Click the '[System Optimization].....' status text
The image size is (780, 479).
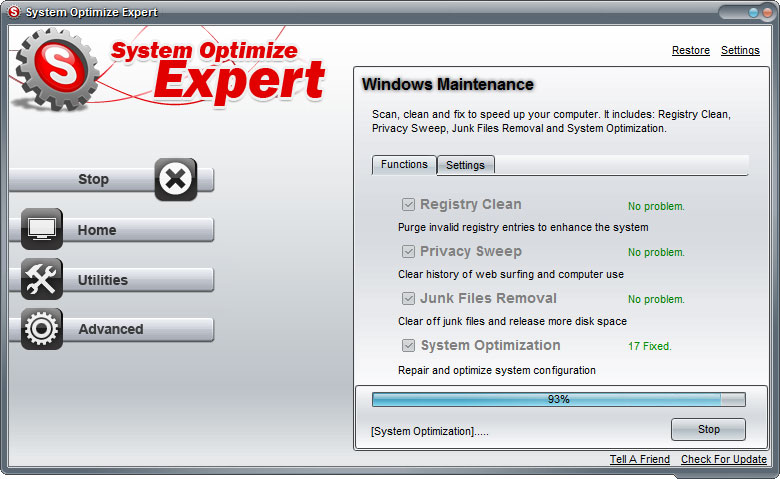pos(430,431)
